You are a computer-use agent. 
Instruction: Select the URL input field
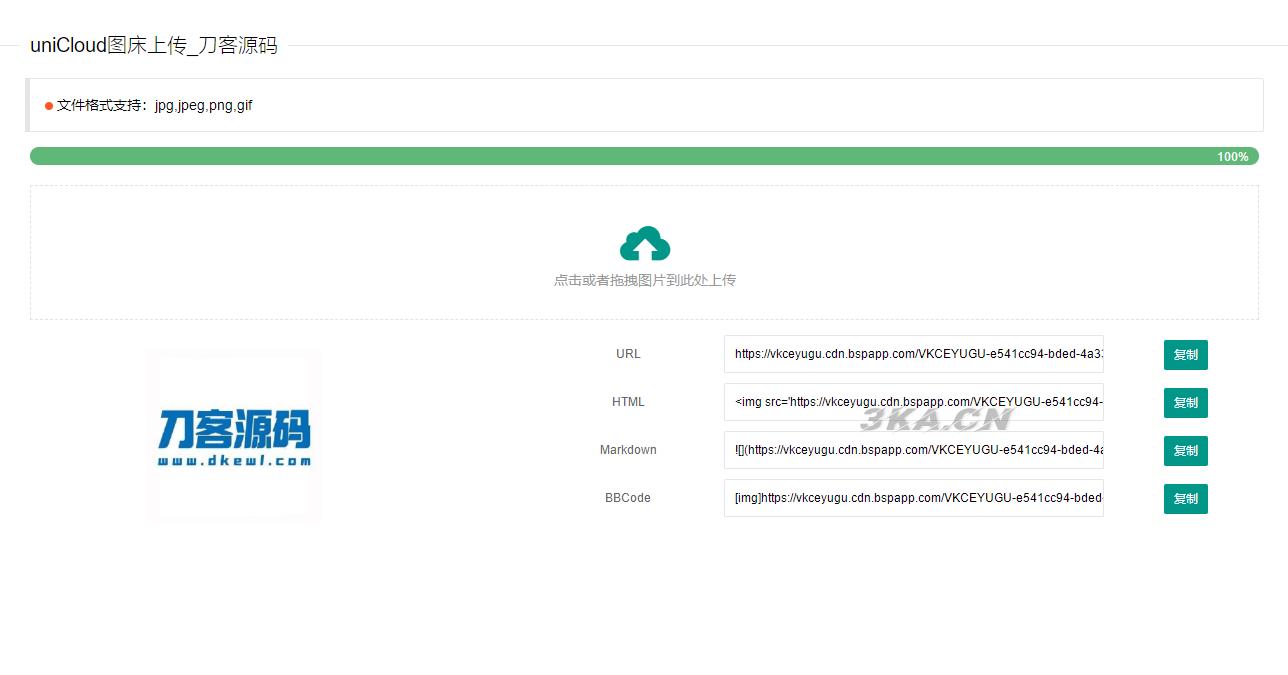click(913, 355)
